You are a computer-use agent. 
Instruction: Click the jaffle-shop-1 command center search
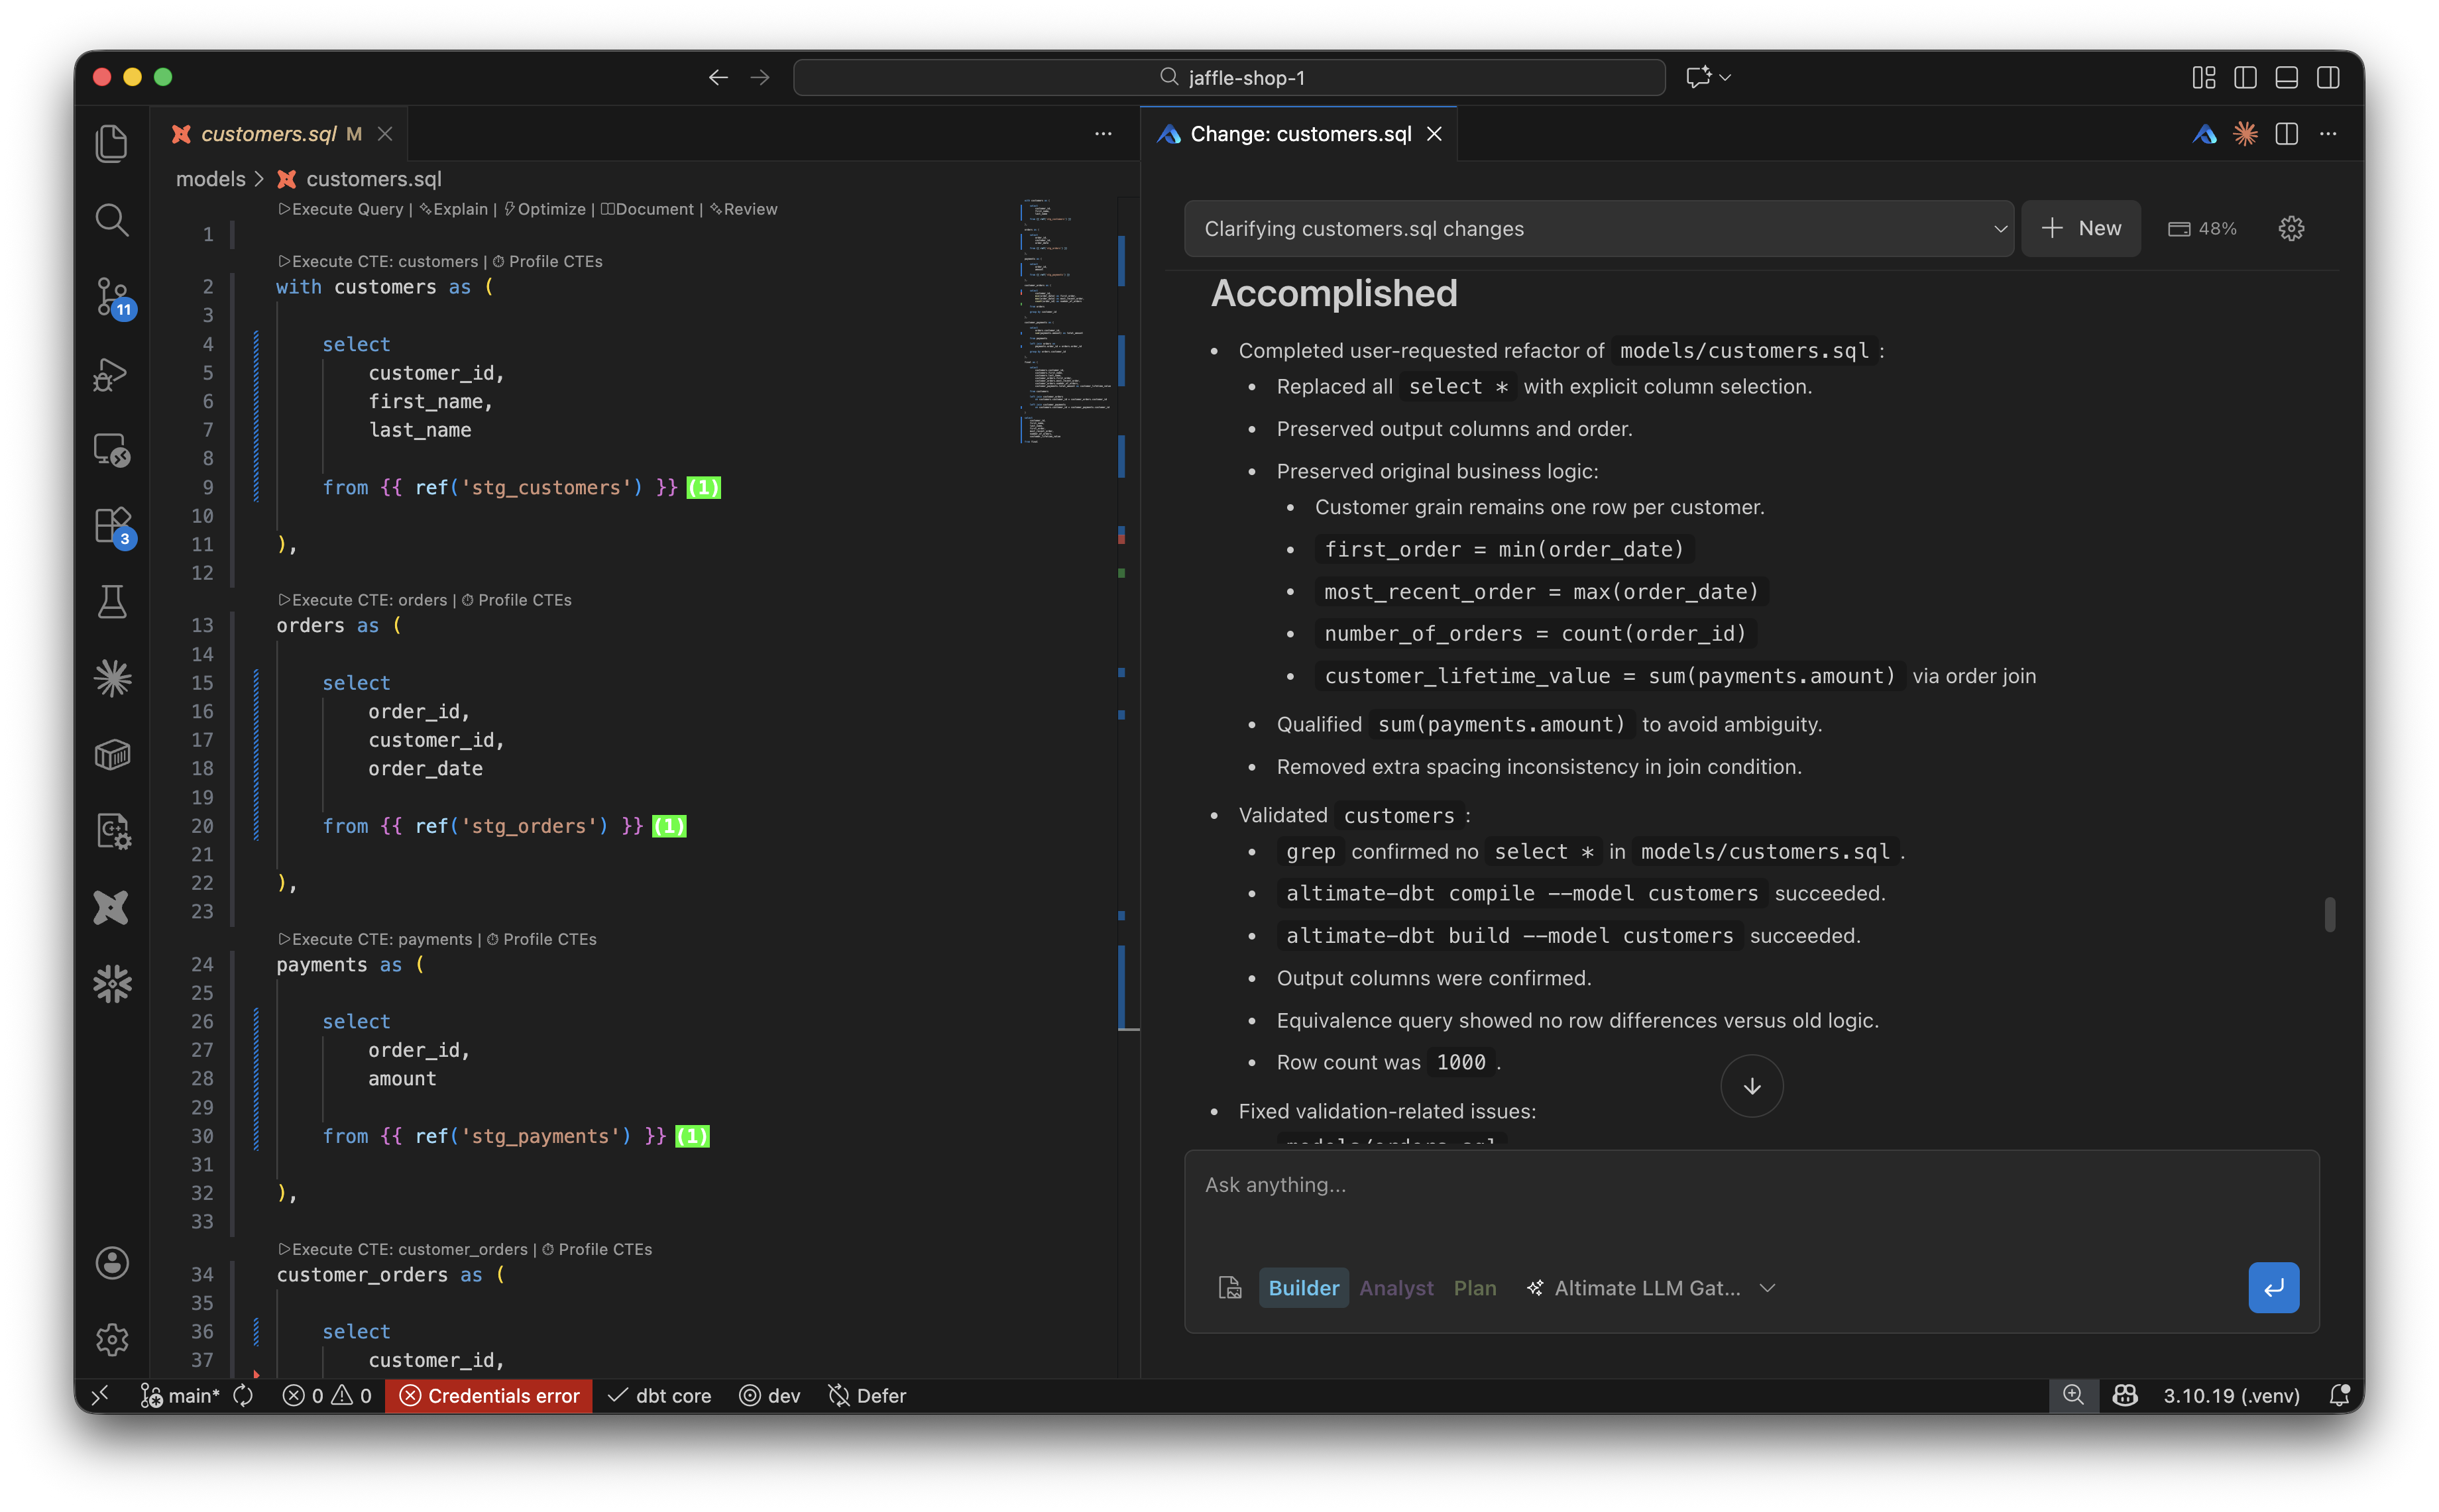tap(1229, 77)
